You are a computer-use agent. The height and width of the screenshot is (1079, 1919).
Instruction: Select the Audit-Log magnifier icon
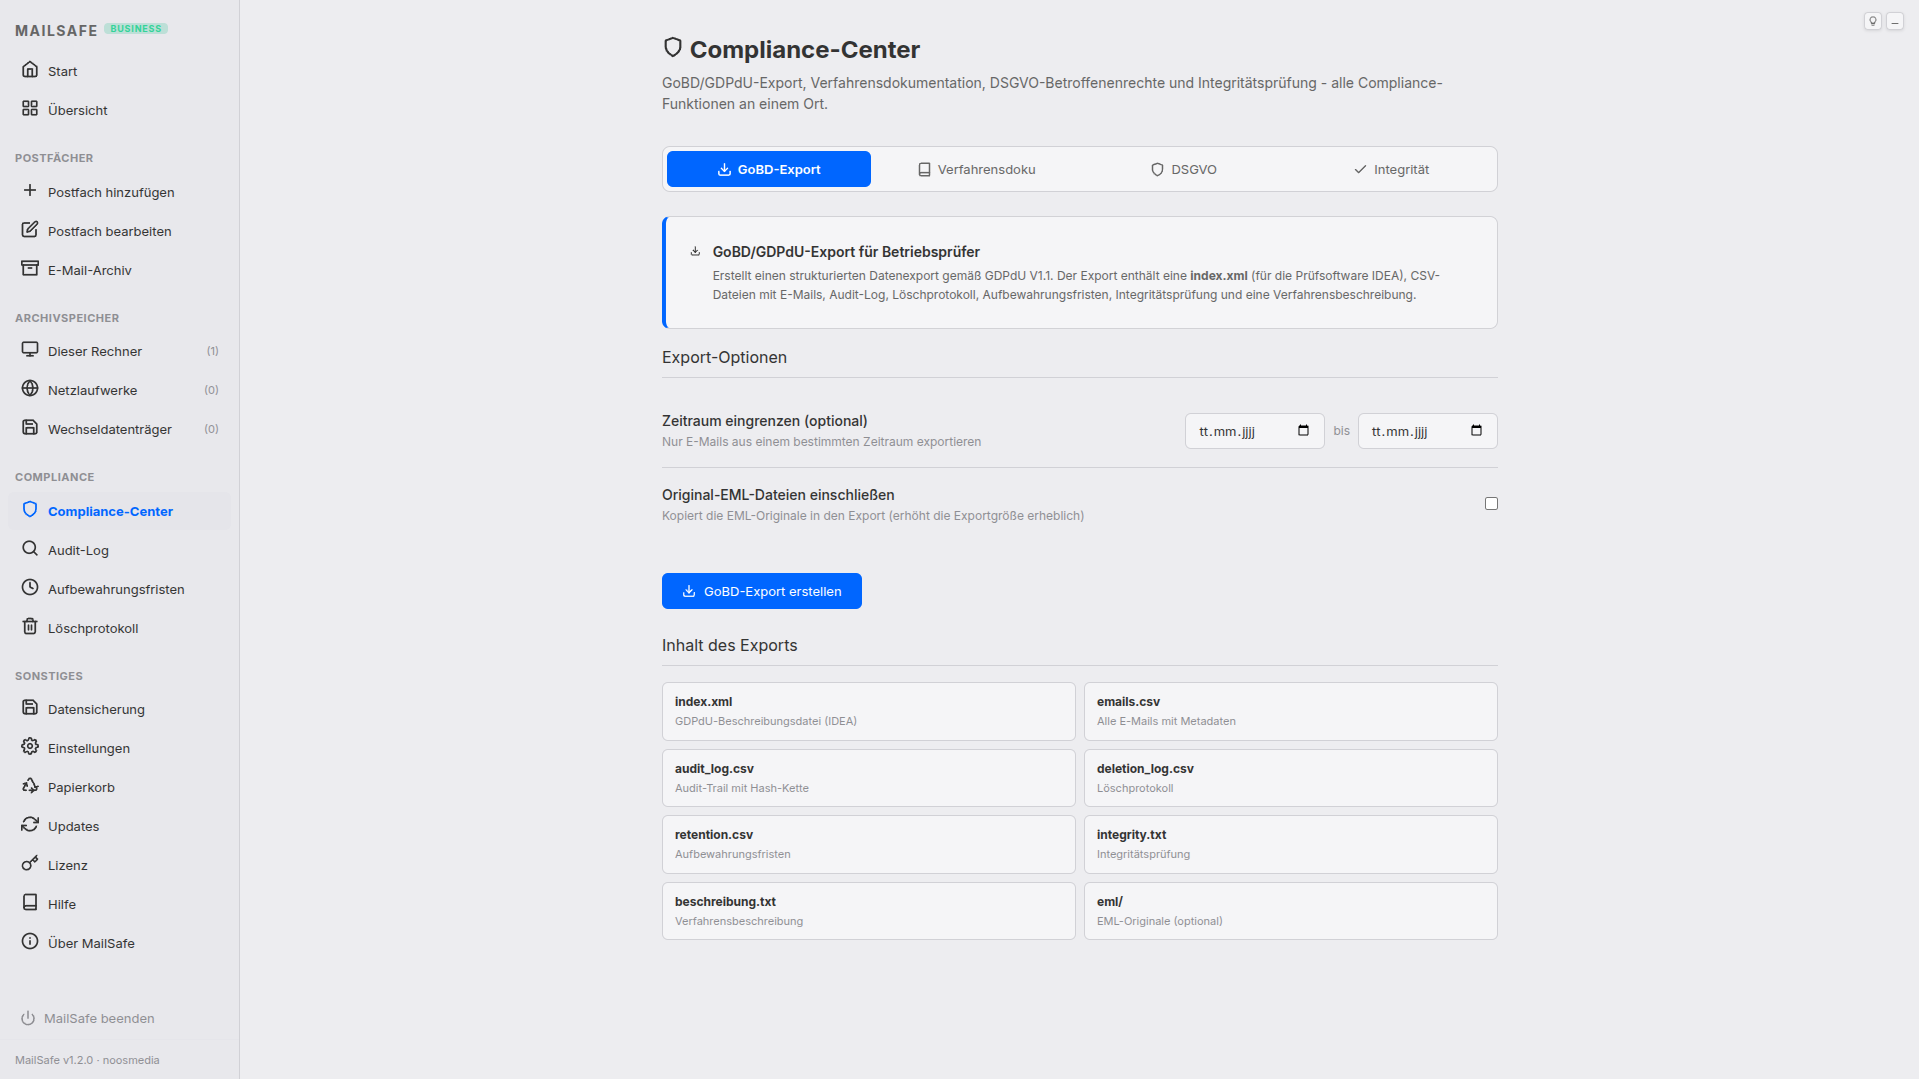point(30,549)
